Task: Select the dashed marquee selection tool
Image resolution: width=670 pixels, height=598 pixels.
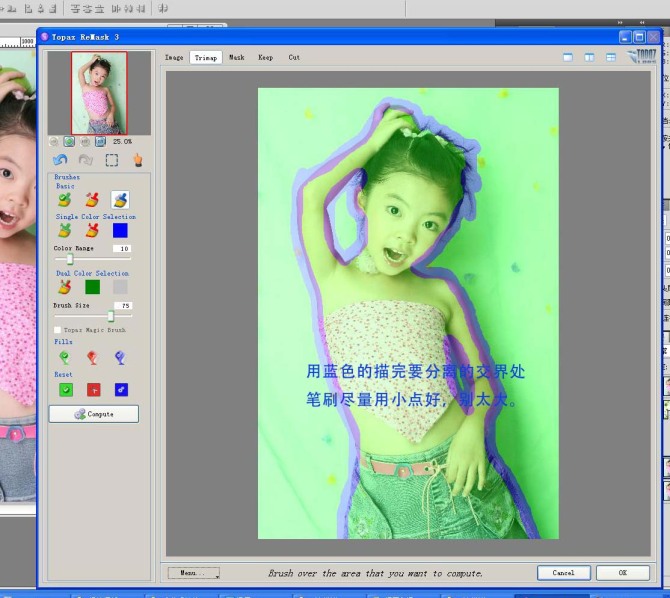Action: (x=112, y=160)
